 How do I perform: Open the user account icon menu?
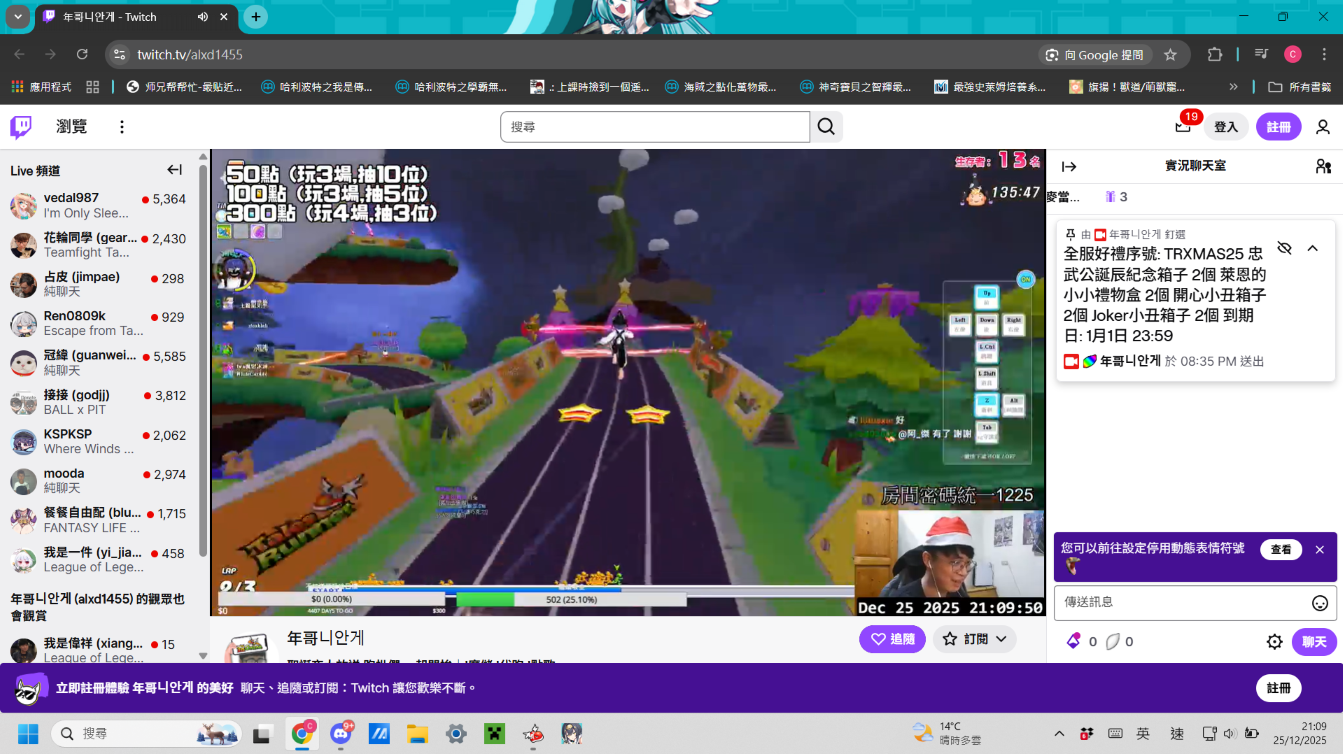pyautogui.click(x=1322, y=127)
